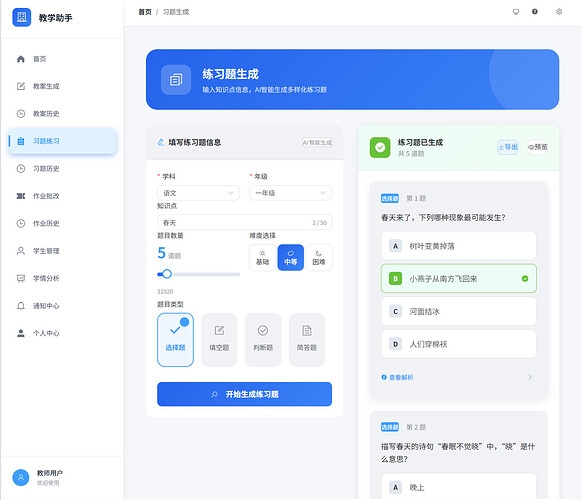
Task: Click the 题目数量 slider handle
Action: point(167,274)
